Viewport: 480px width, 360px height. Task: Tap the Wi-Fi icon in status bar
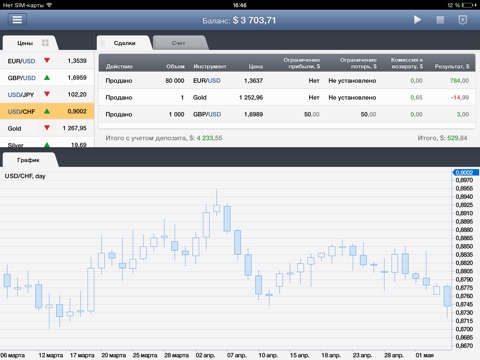click(49, 5)
